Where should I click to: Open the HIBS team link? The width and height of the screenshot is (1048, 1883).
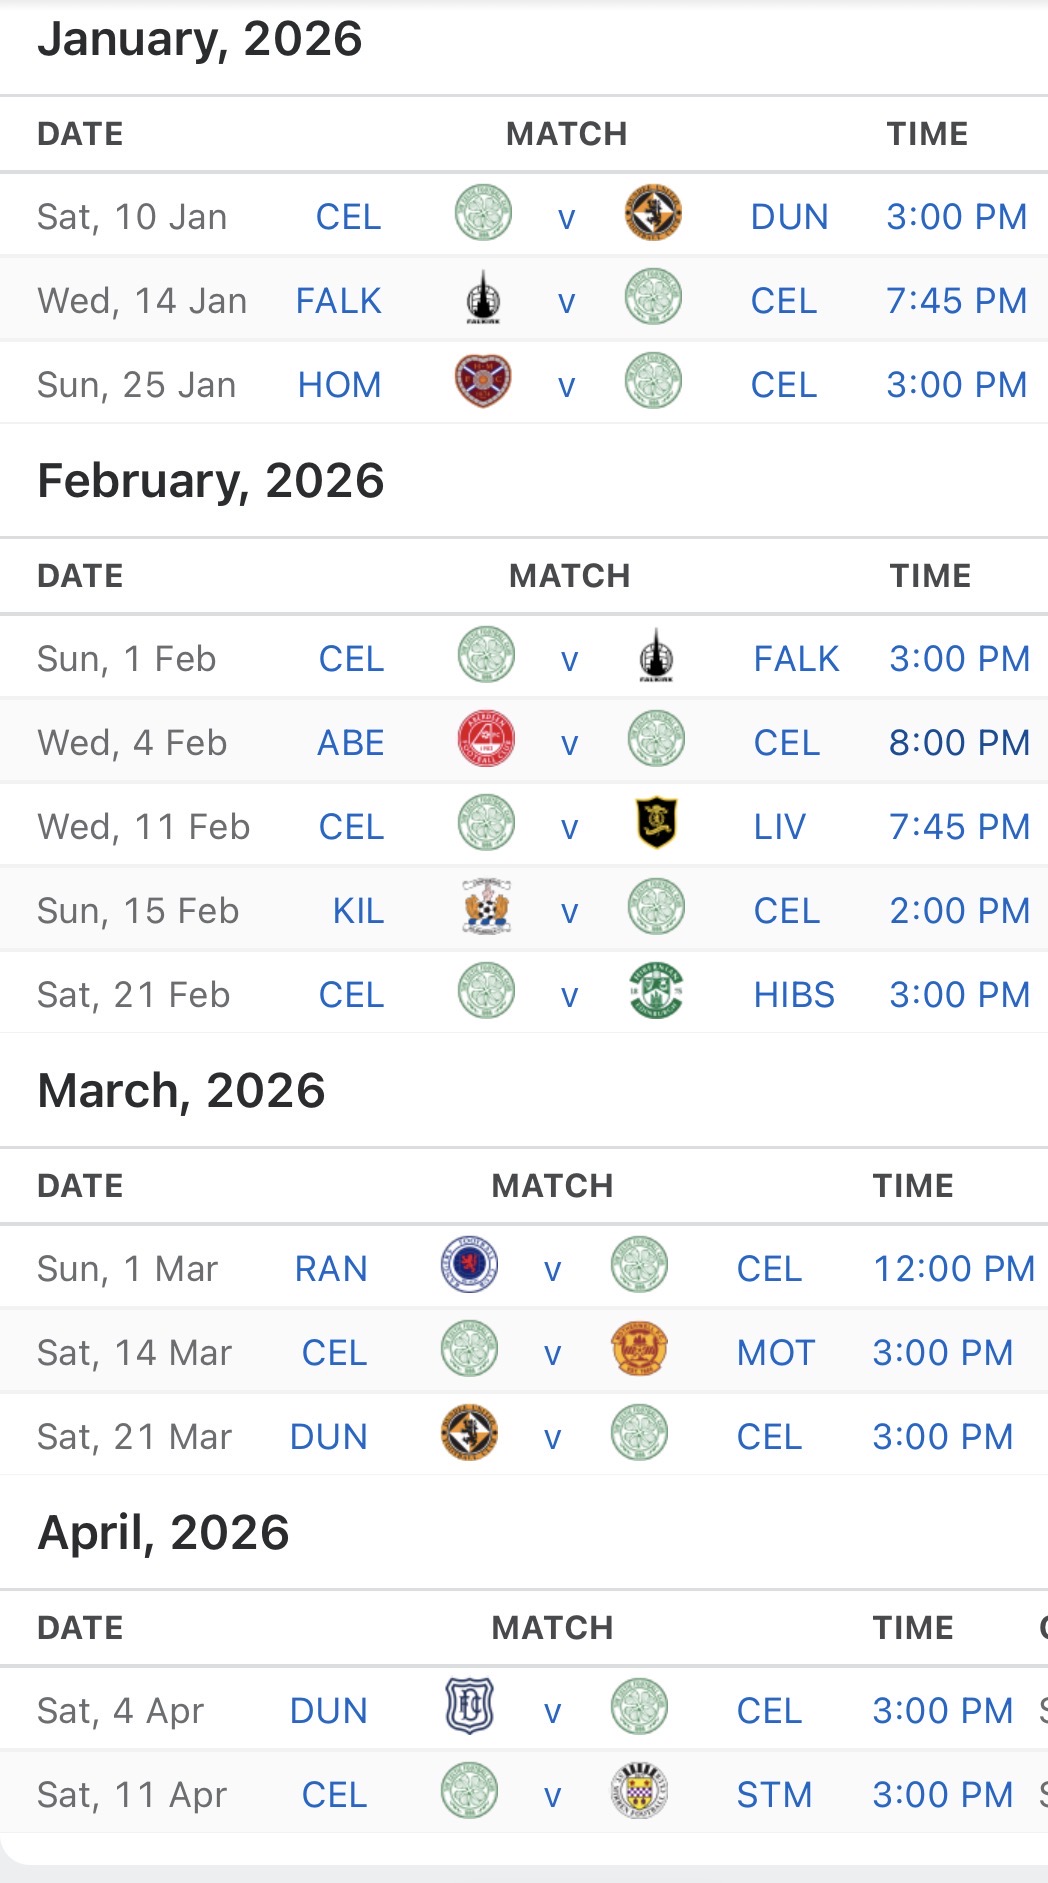pos(794,995)
